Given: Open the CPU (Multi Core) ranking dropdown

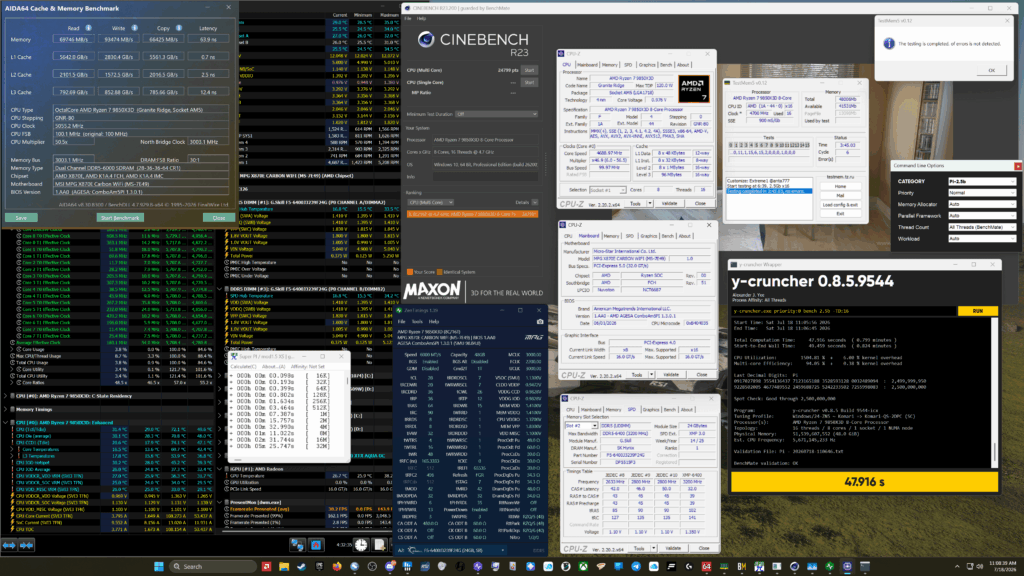Looking at the screenshot, I should click(430, 202).
